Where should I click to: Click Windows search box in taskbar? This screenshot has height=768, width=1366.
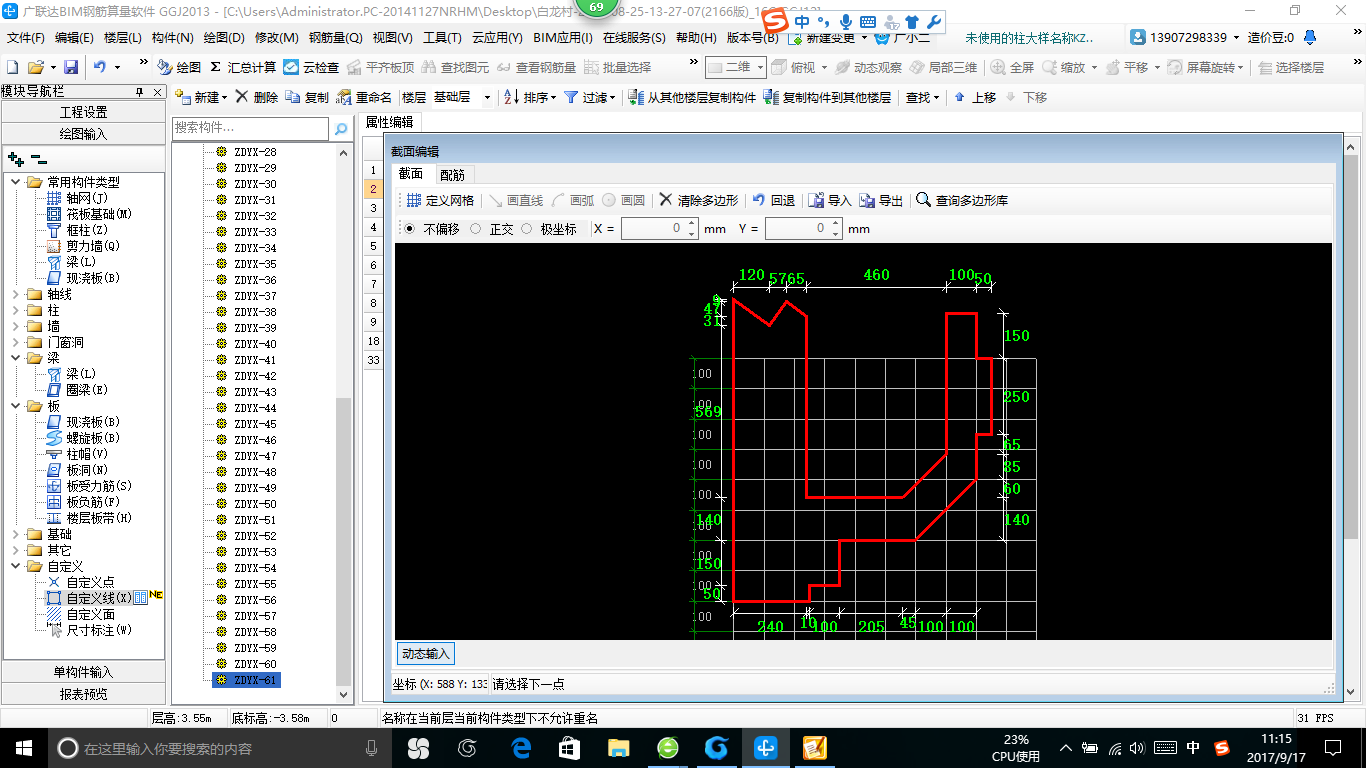point(217,748)
